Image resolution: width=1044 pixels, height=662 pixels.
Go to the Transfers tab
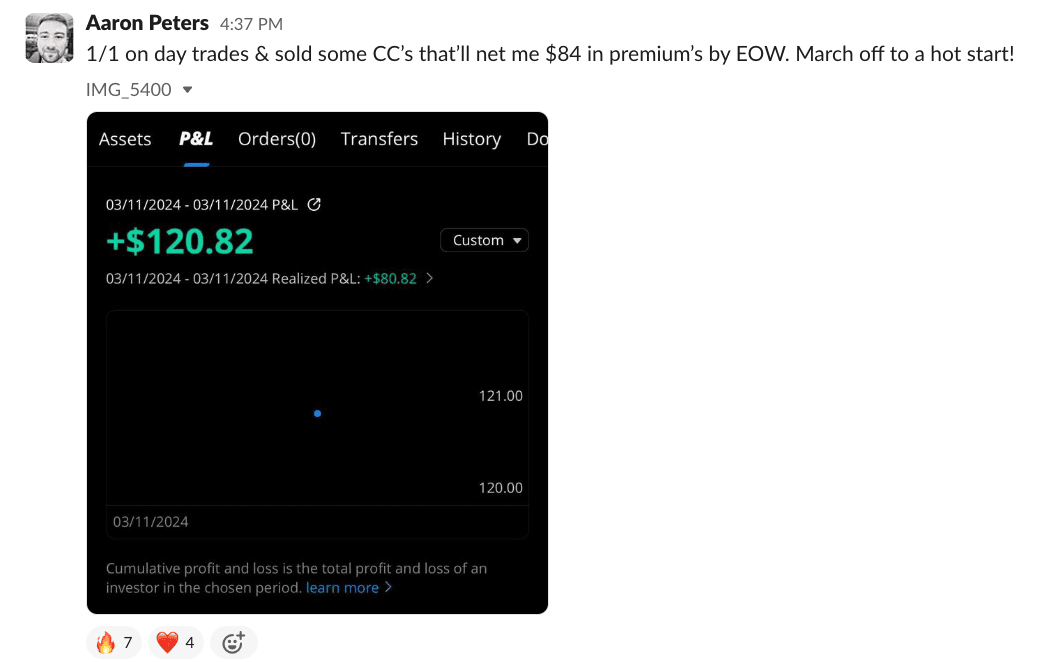[379, 139]
